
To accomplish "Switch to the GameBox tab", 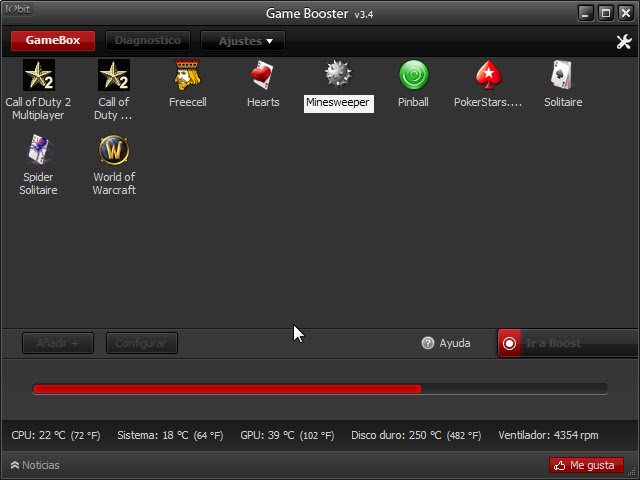I will 53,40.
